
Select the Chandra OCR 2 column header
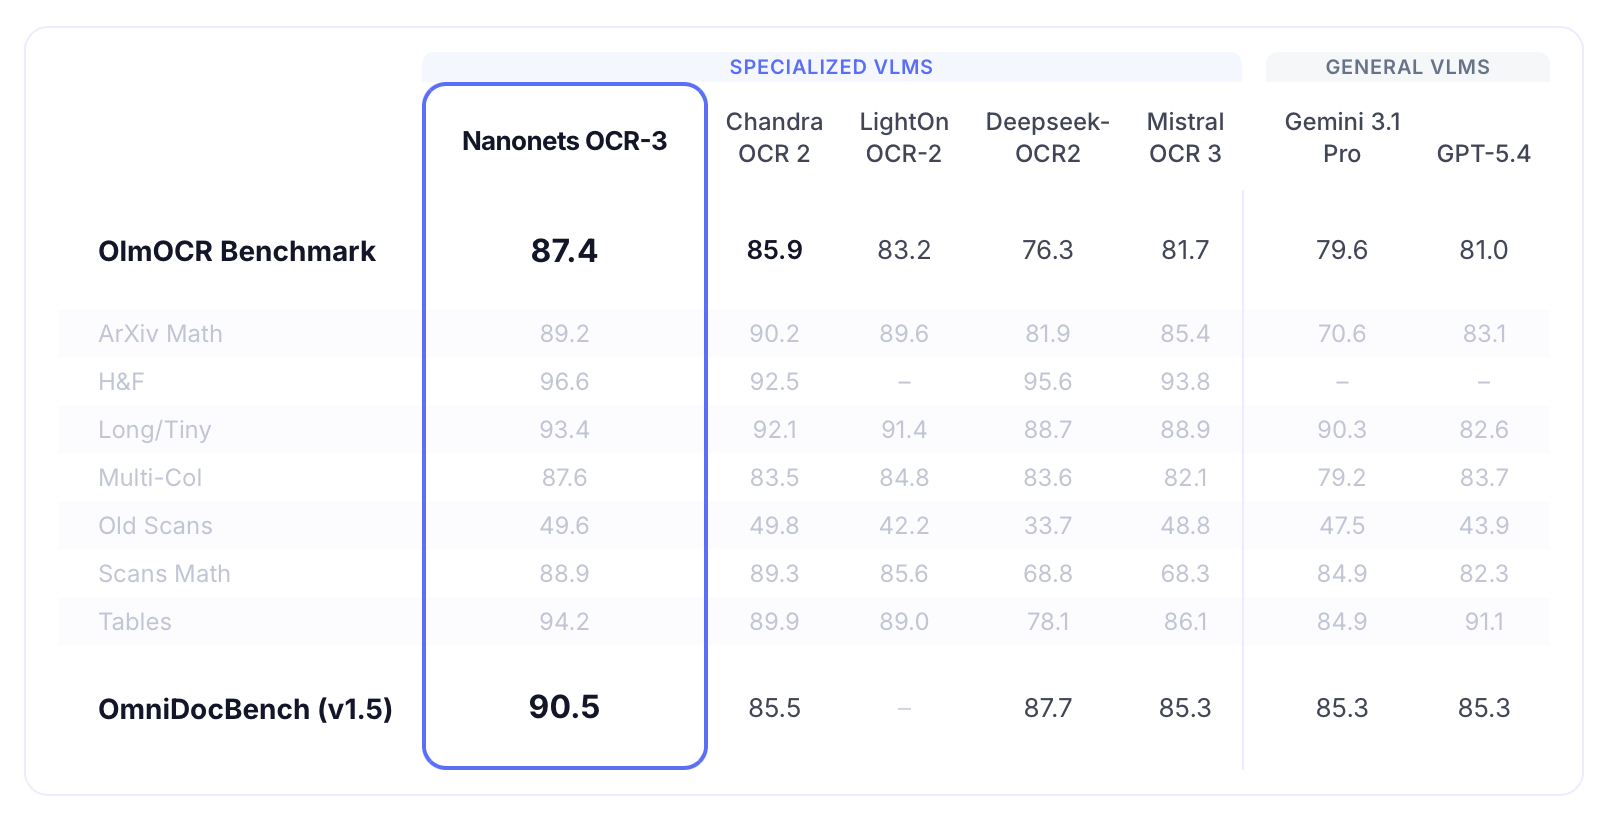pos(774,137)
